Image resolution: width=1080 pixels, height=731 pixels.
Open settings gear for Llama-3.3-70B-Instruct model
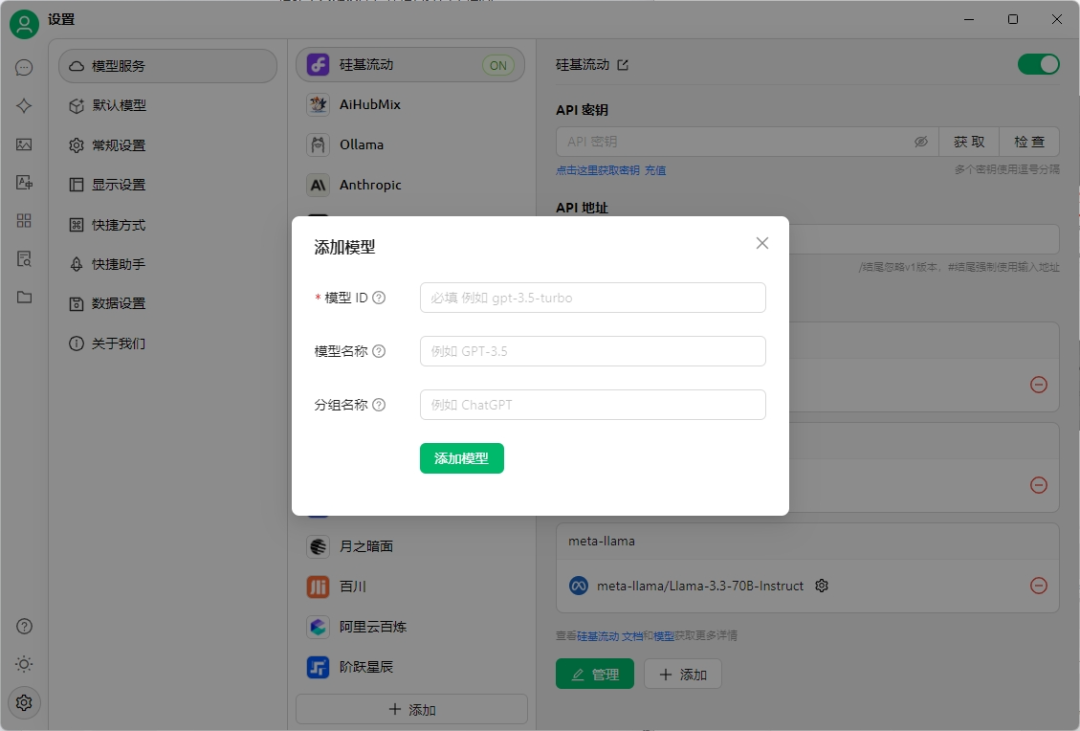click(822, 586)
